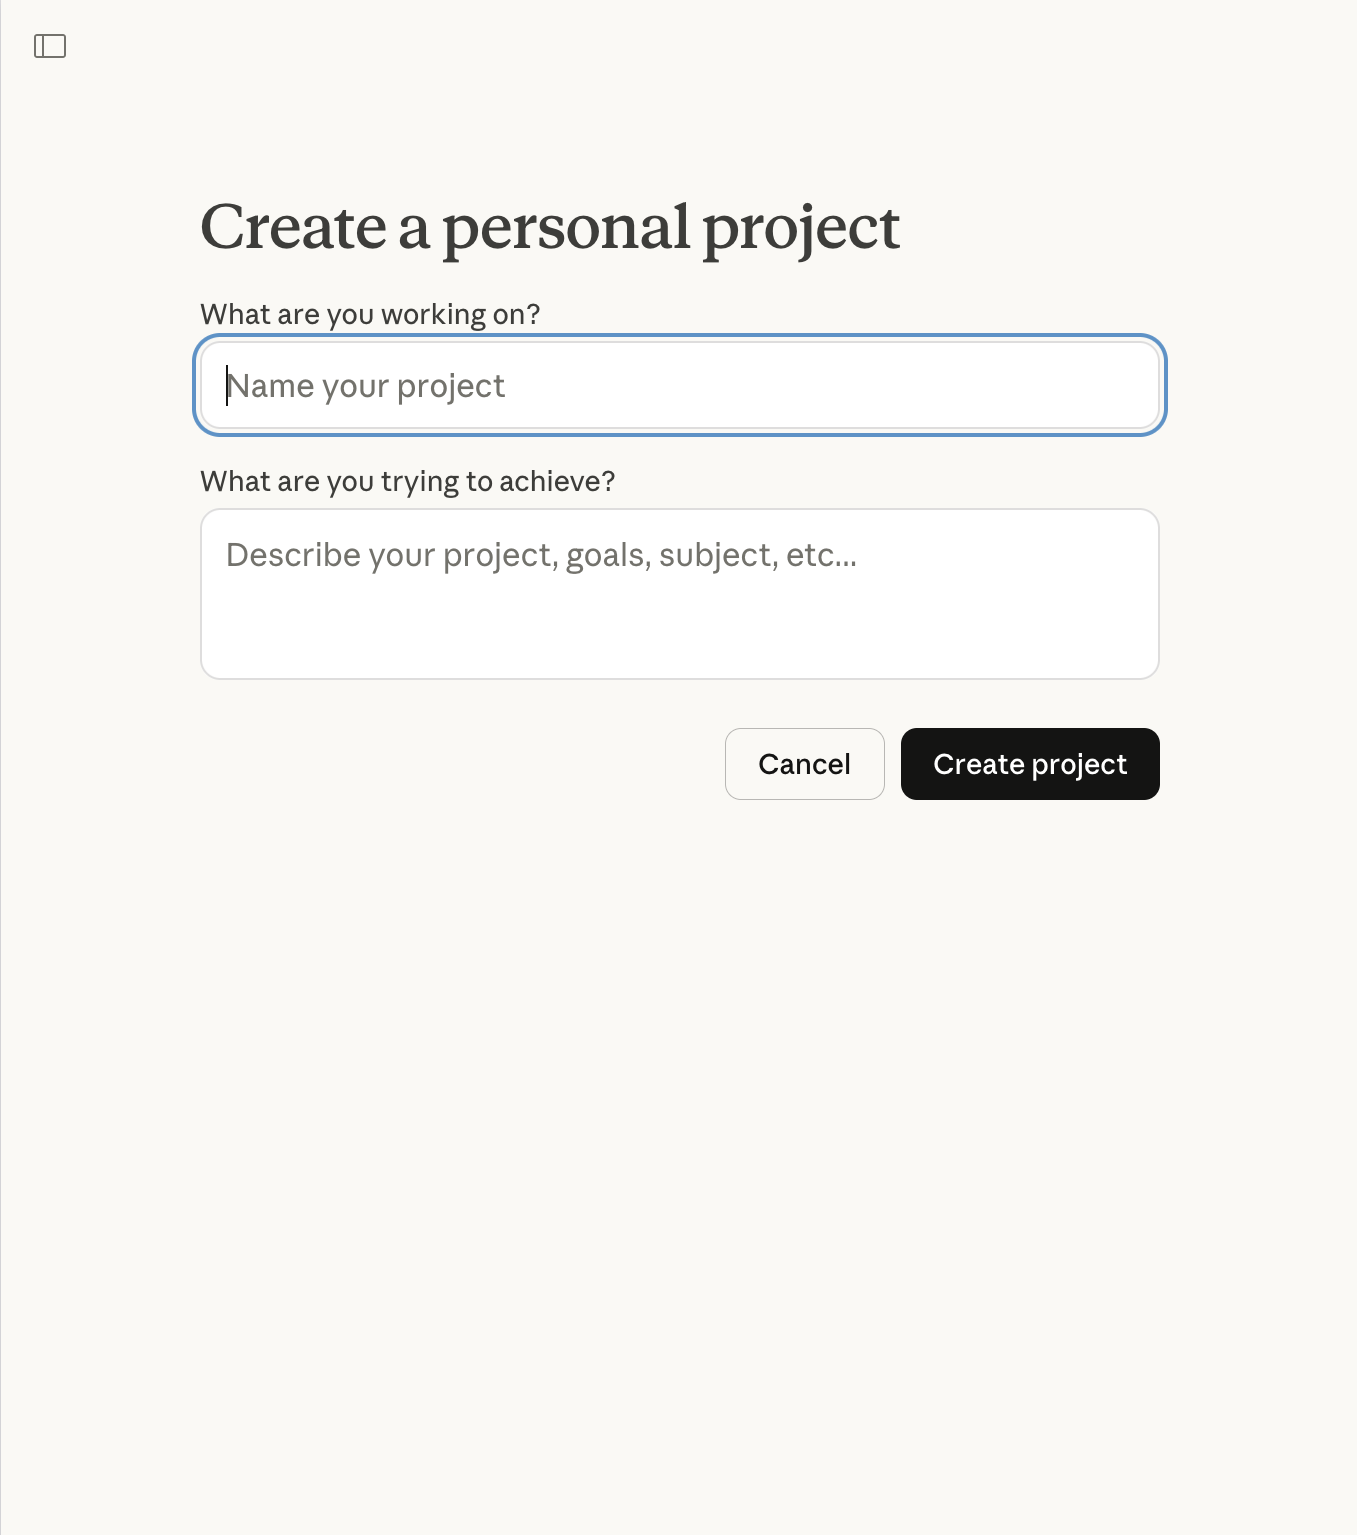Viewport: 1357px width, 1535px height.
Task: Activate the goals description textarea
Action: point(680,594)
